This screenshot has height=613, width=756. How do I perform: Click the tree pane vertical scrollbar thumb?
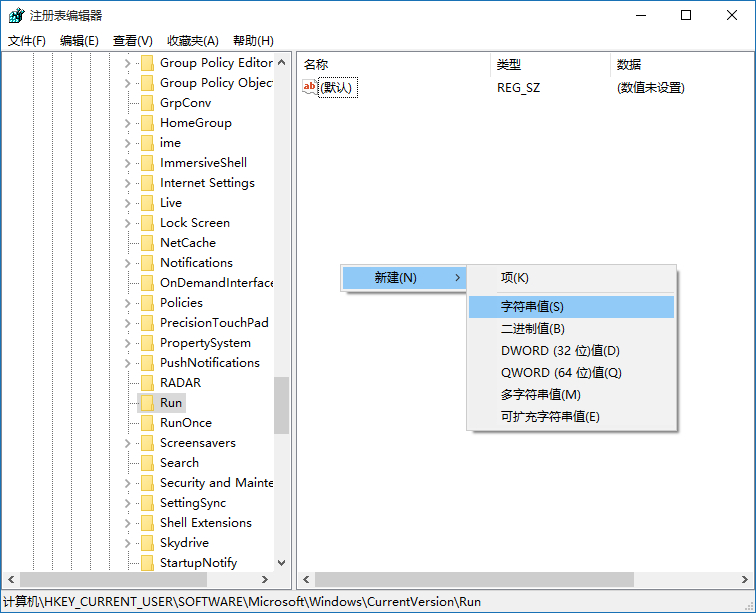click(x=282, y=405)
